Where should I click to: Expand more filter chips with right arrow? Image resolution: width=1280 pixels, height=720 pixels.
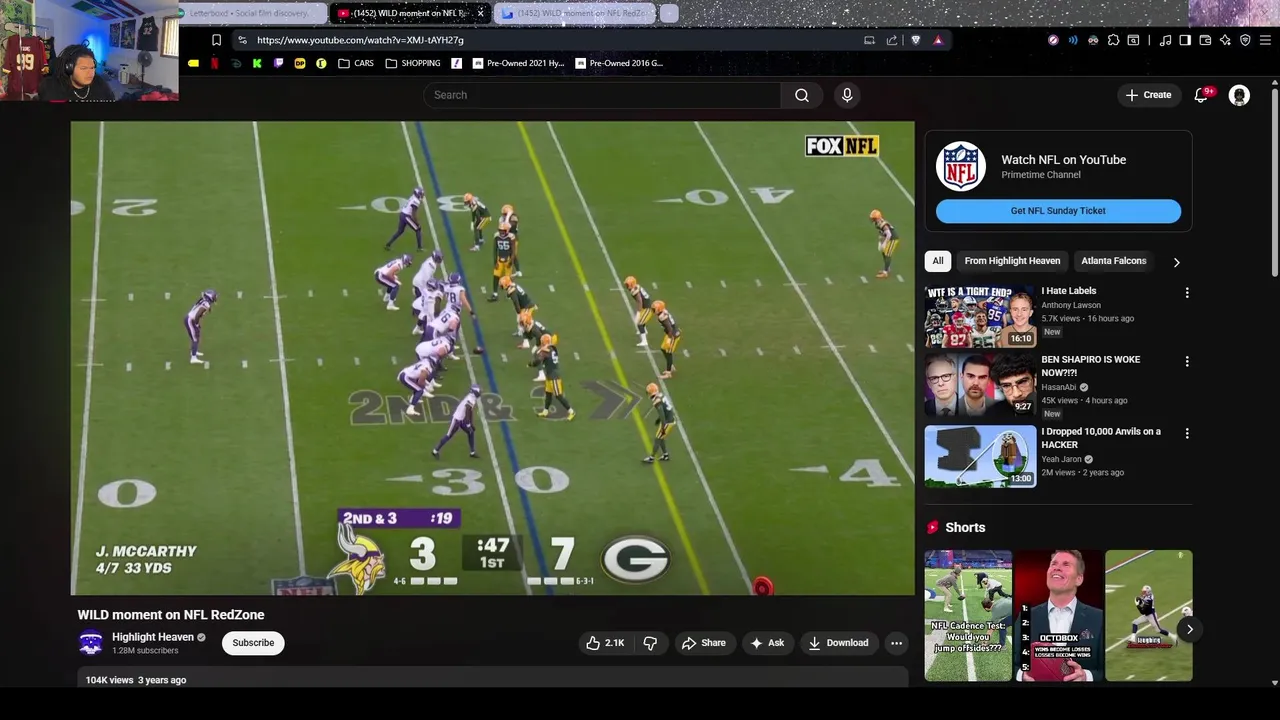point(1176,262)
